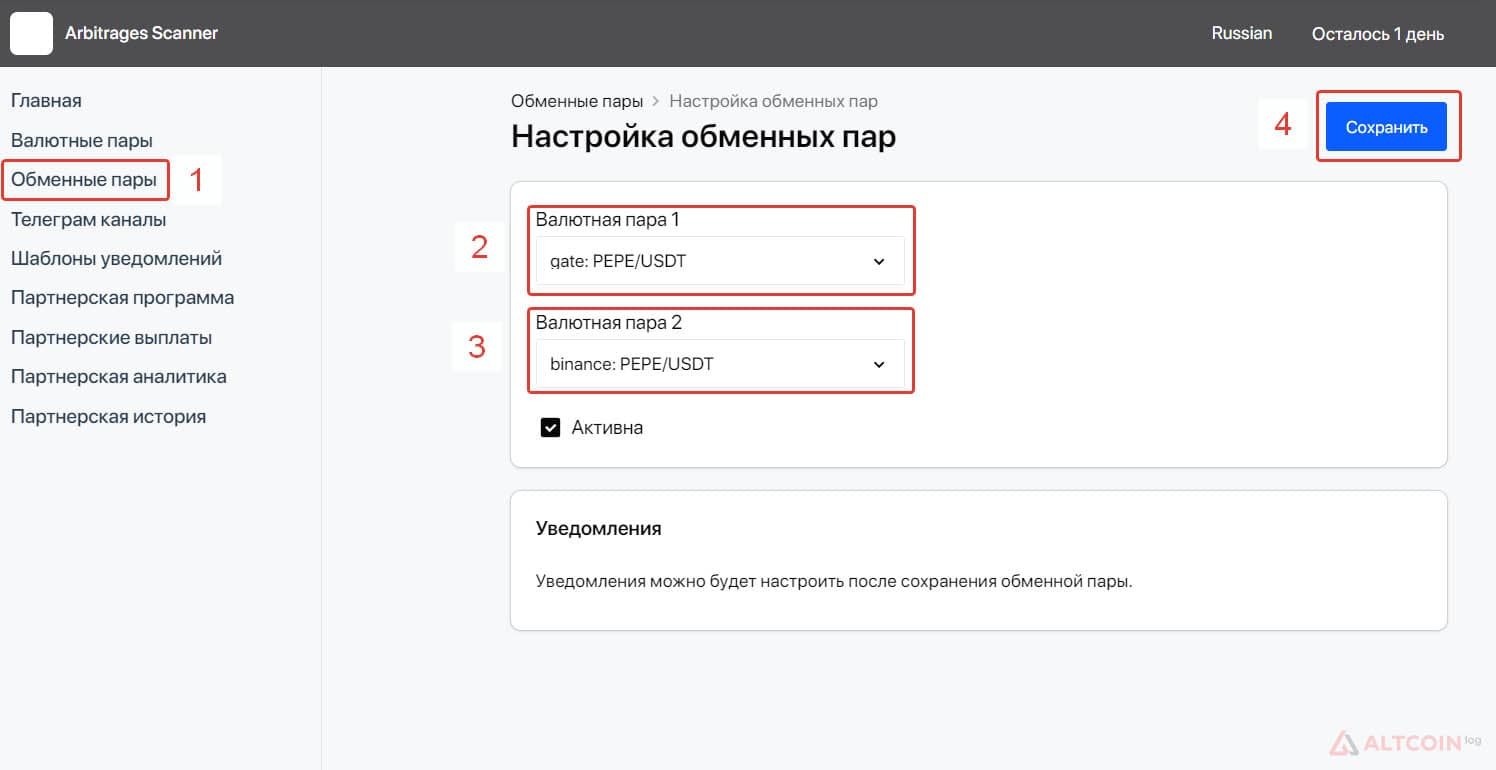Open Телеграм каналы section
1496x770 pixels.
(89, 219)
